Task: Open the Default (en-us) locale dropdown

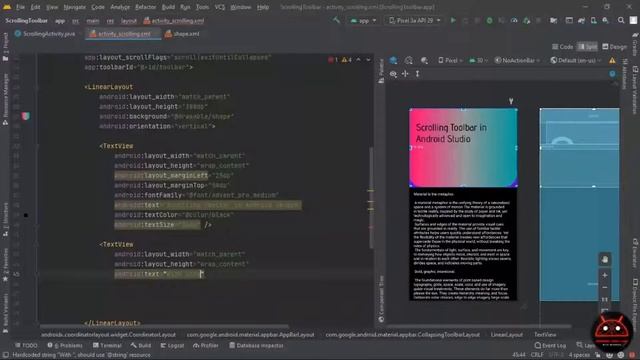Action: [x=576, y=60]
